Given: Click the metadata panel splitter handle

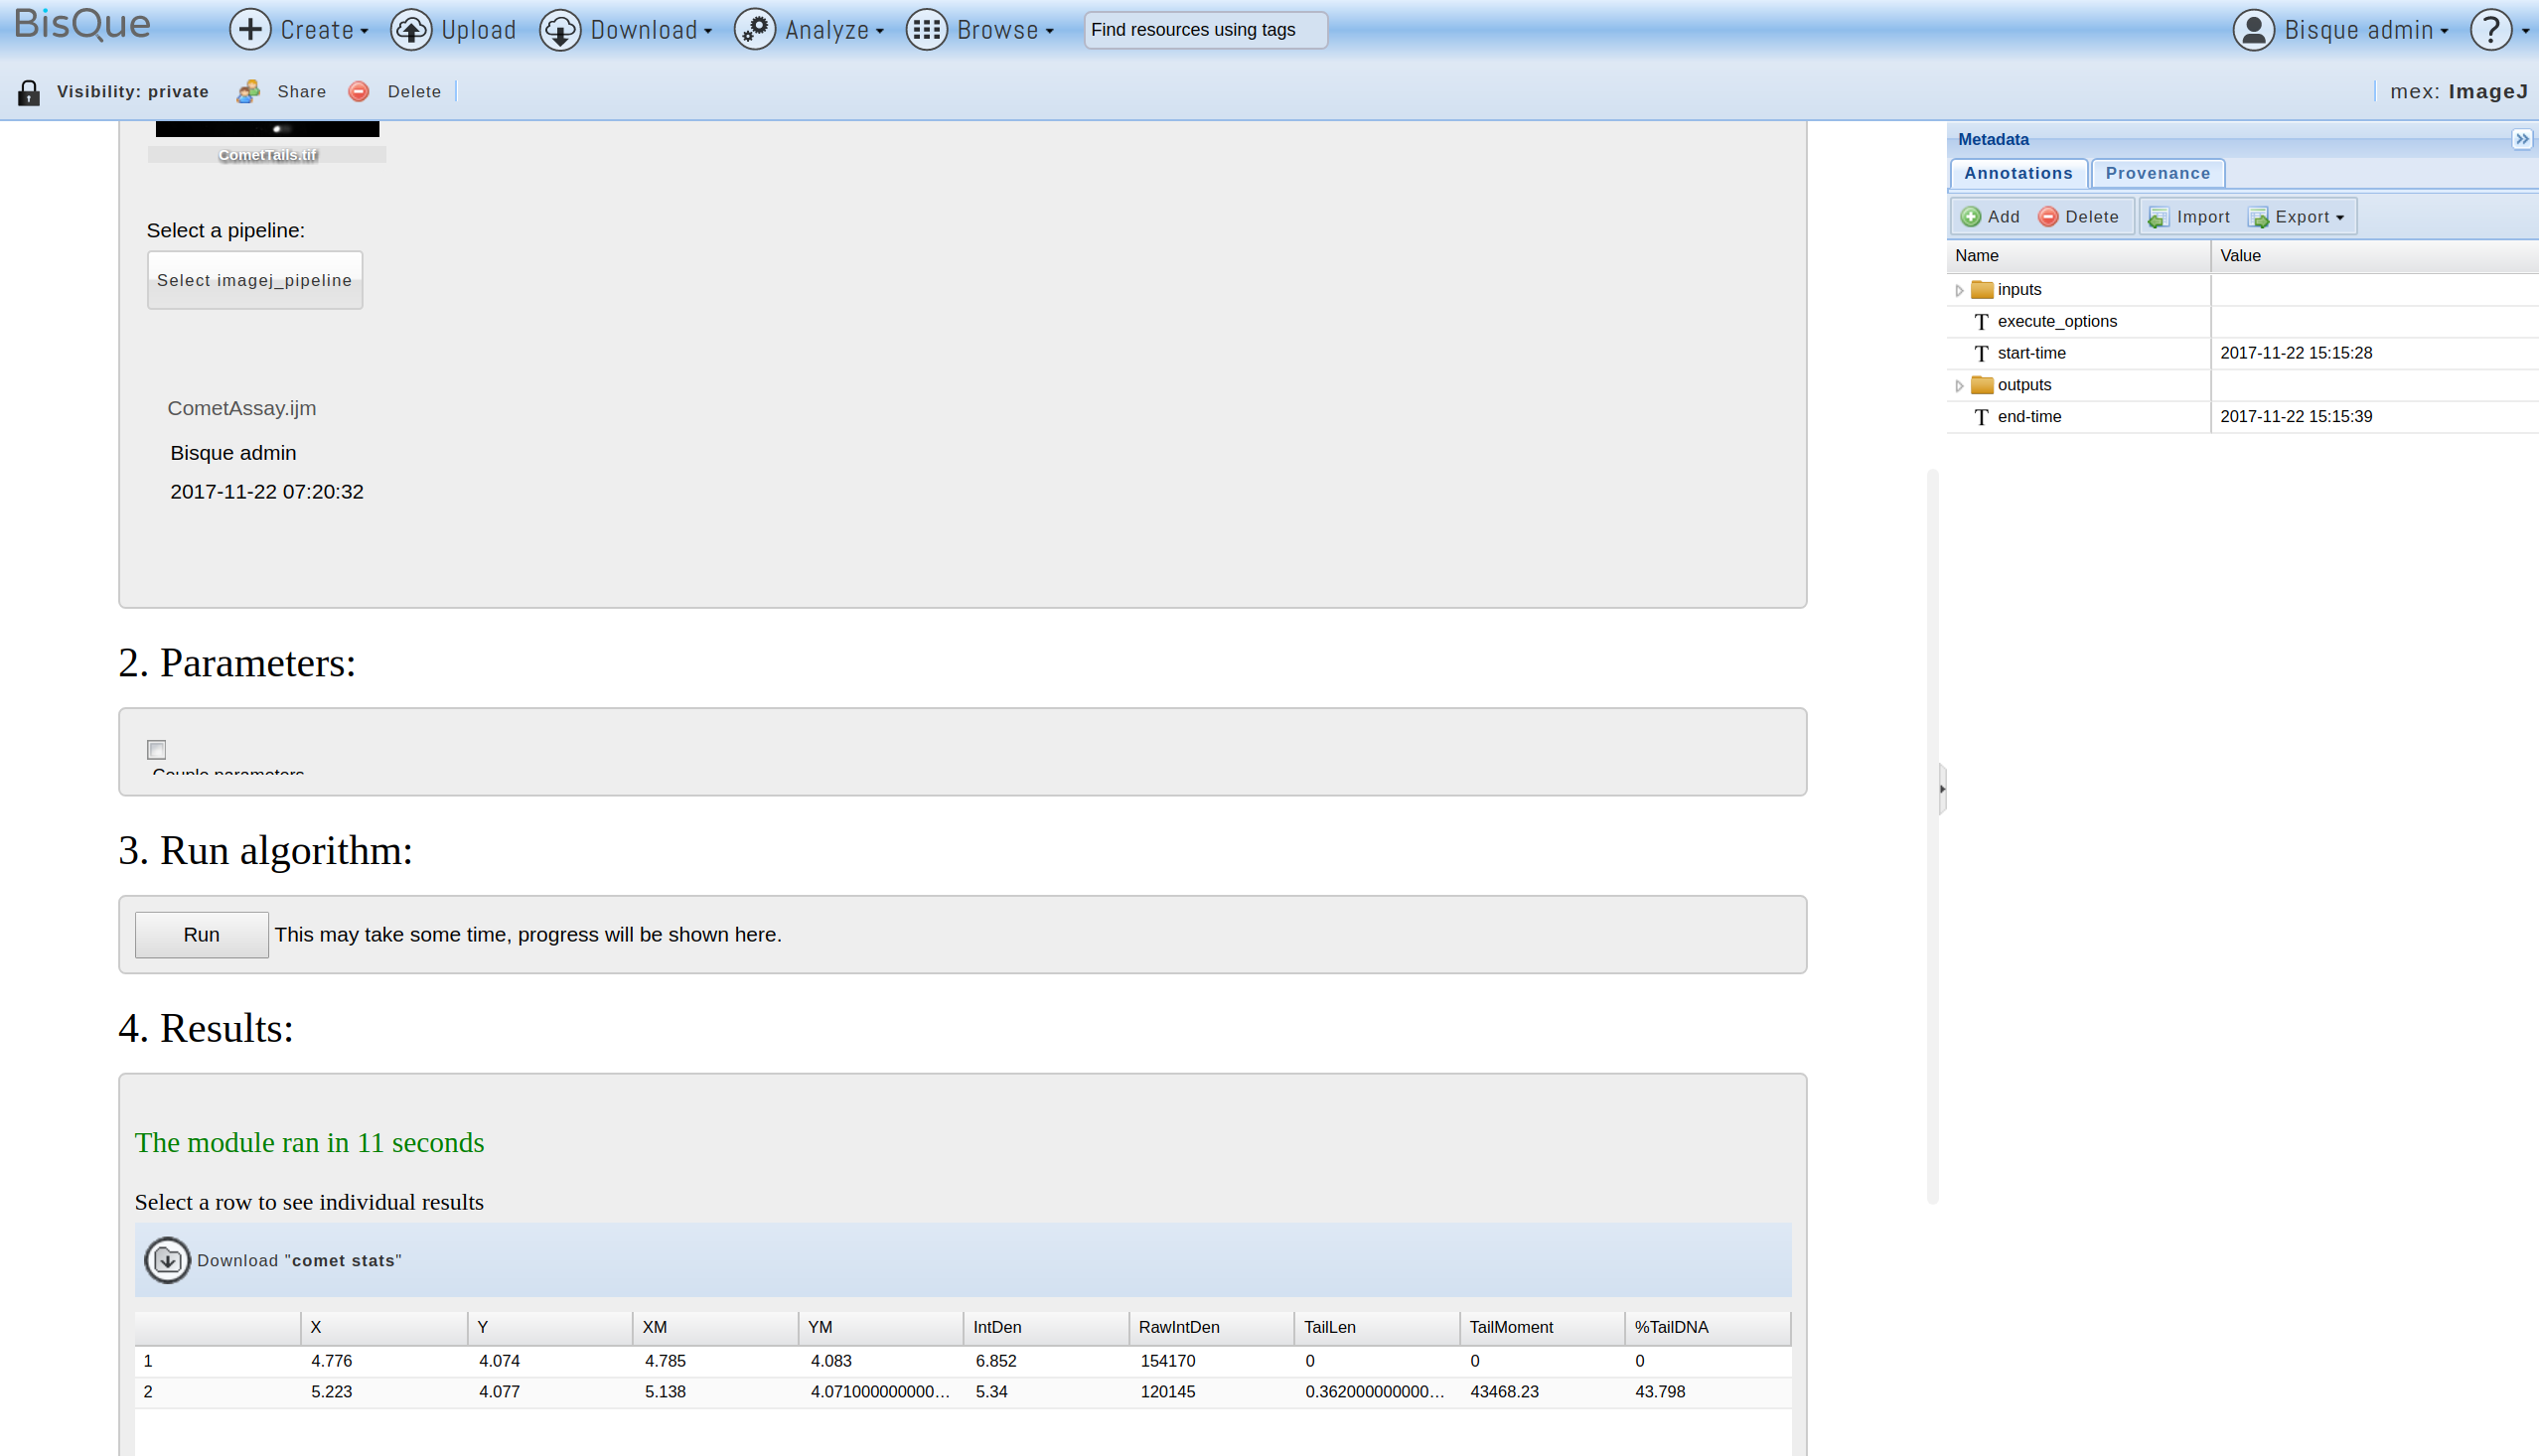Looking at the screenshot, I should click(x=1942, y=789).
